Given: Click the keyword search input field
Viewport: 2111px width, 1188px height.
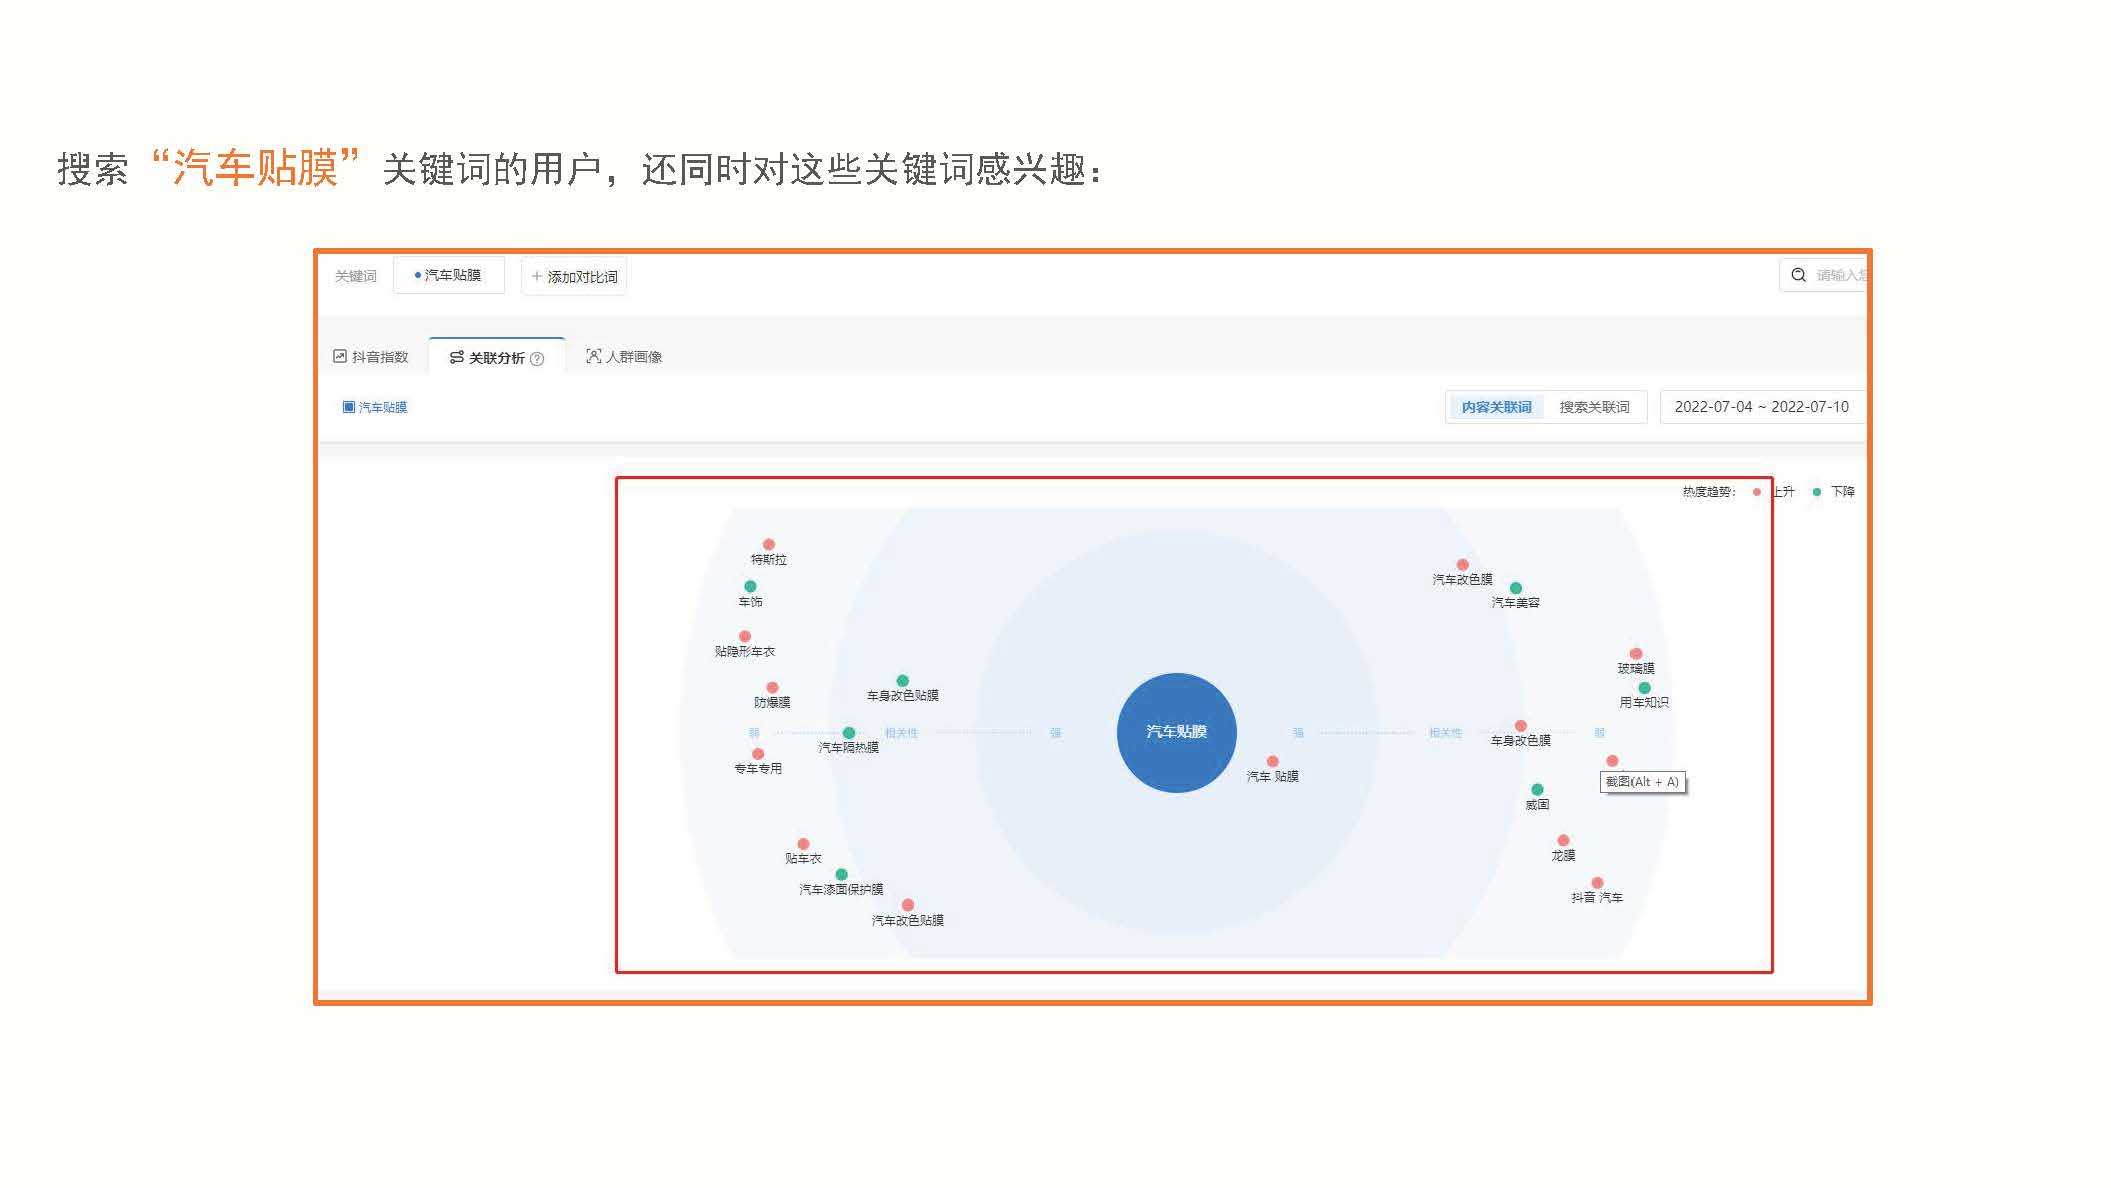Looking at the screenshot, I should click(1824, 275).
